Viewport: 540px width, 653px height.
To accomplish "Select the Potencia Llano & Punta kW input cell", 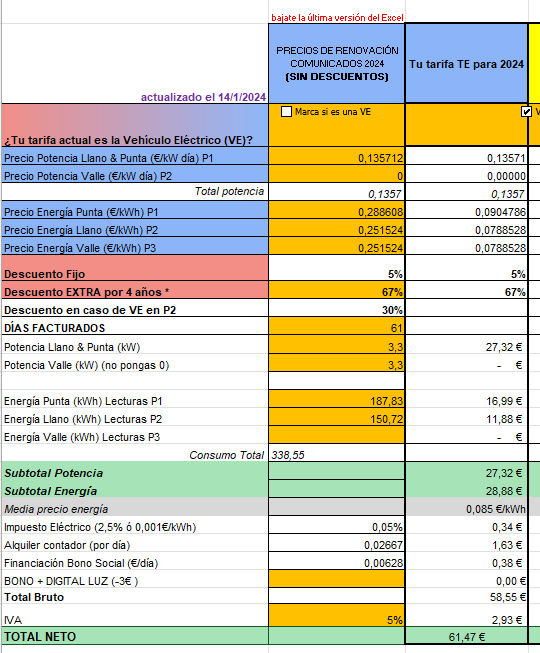I will tap(337, 346).
